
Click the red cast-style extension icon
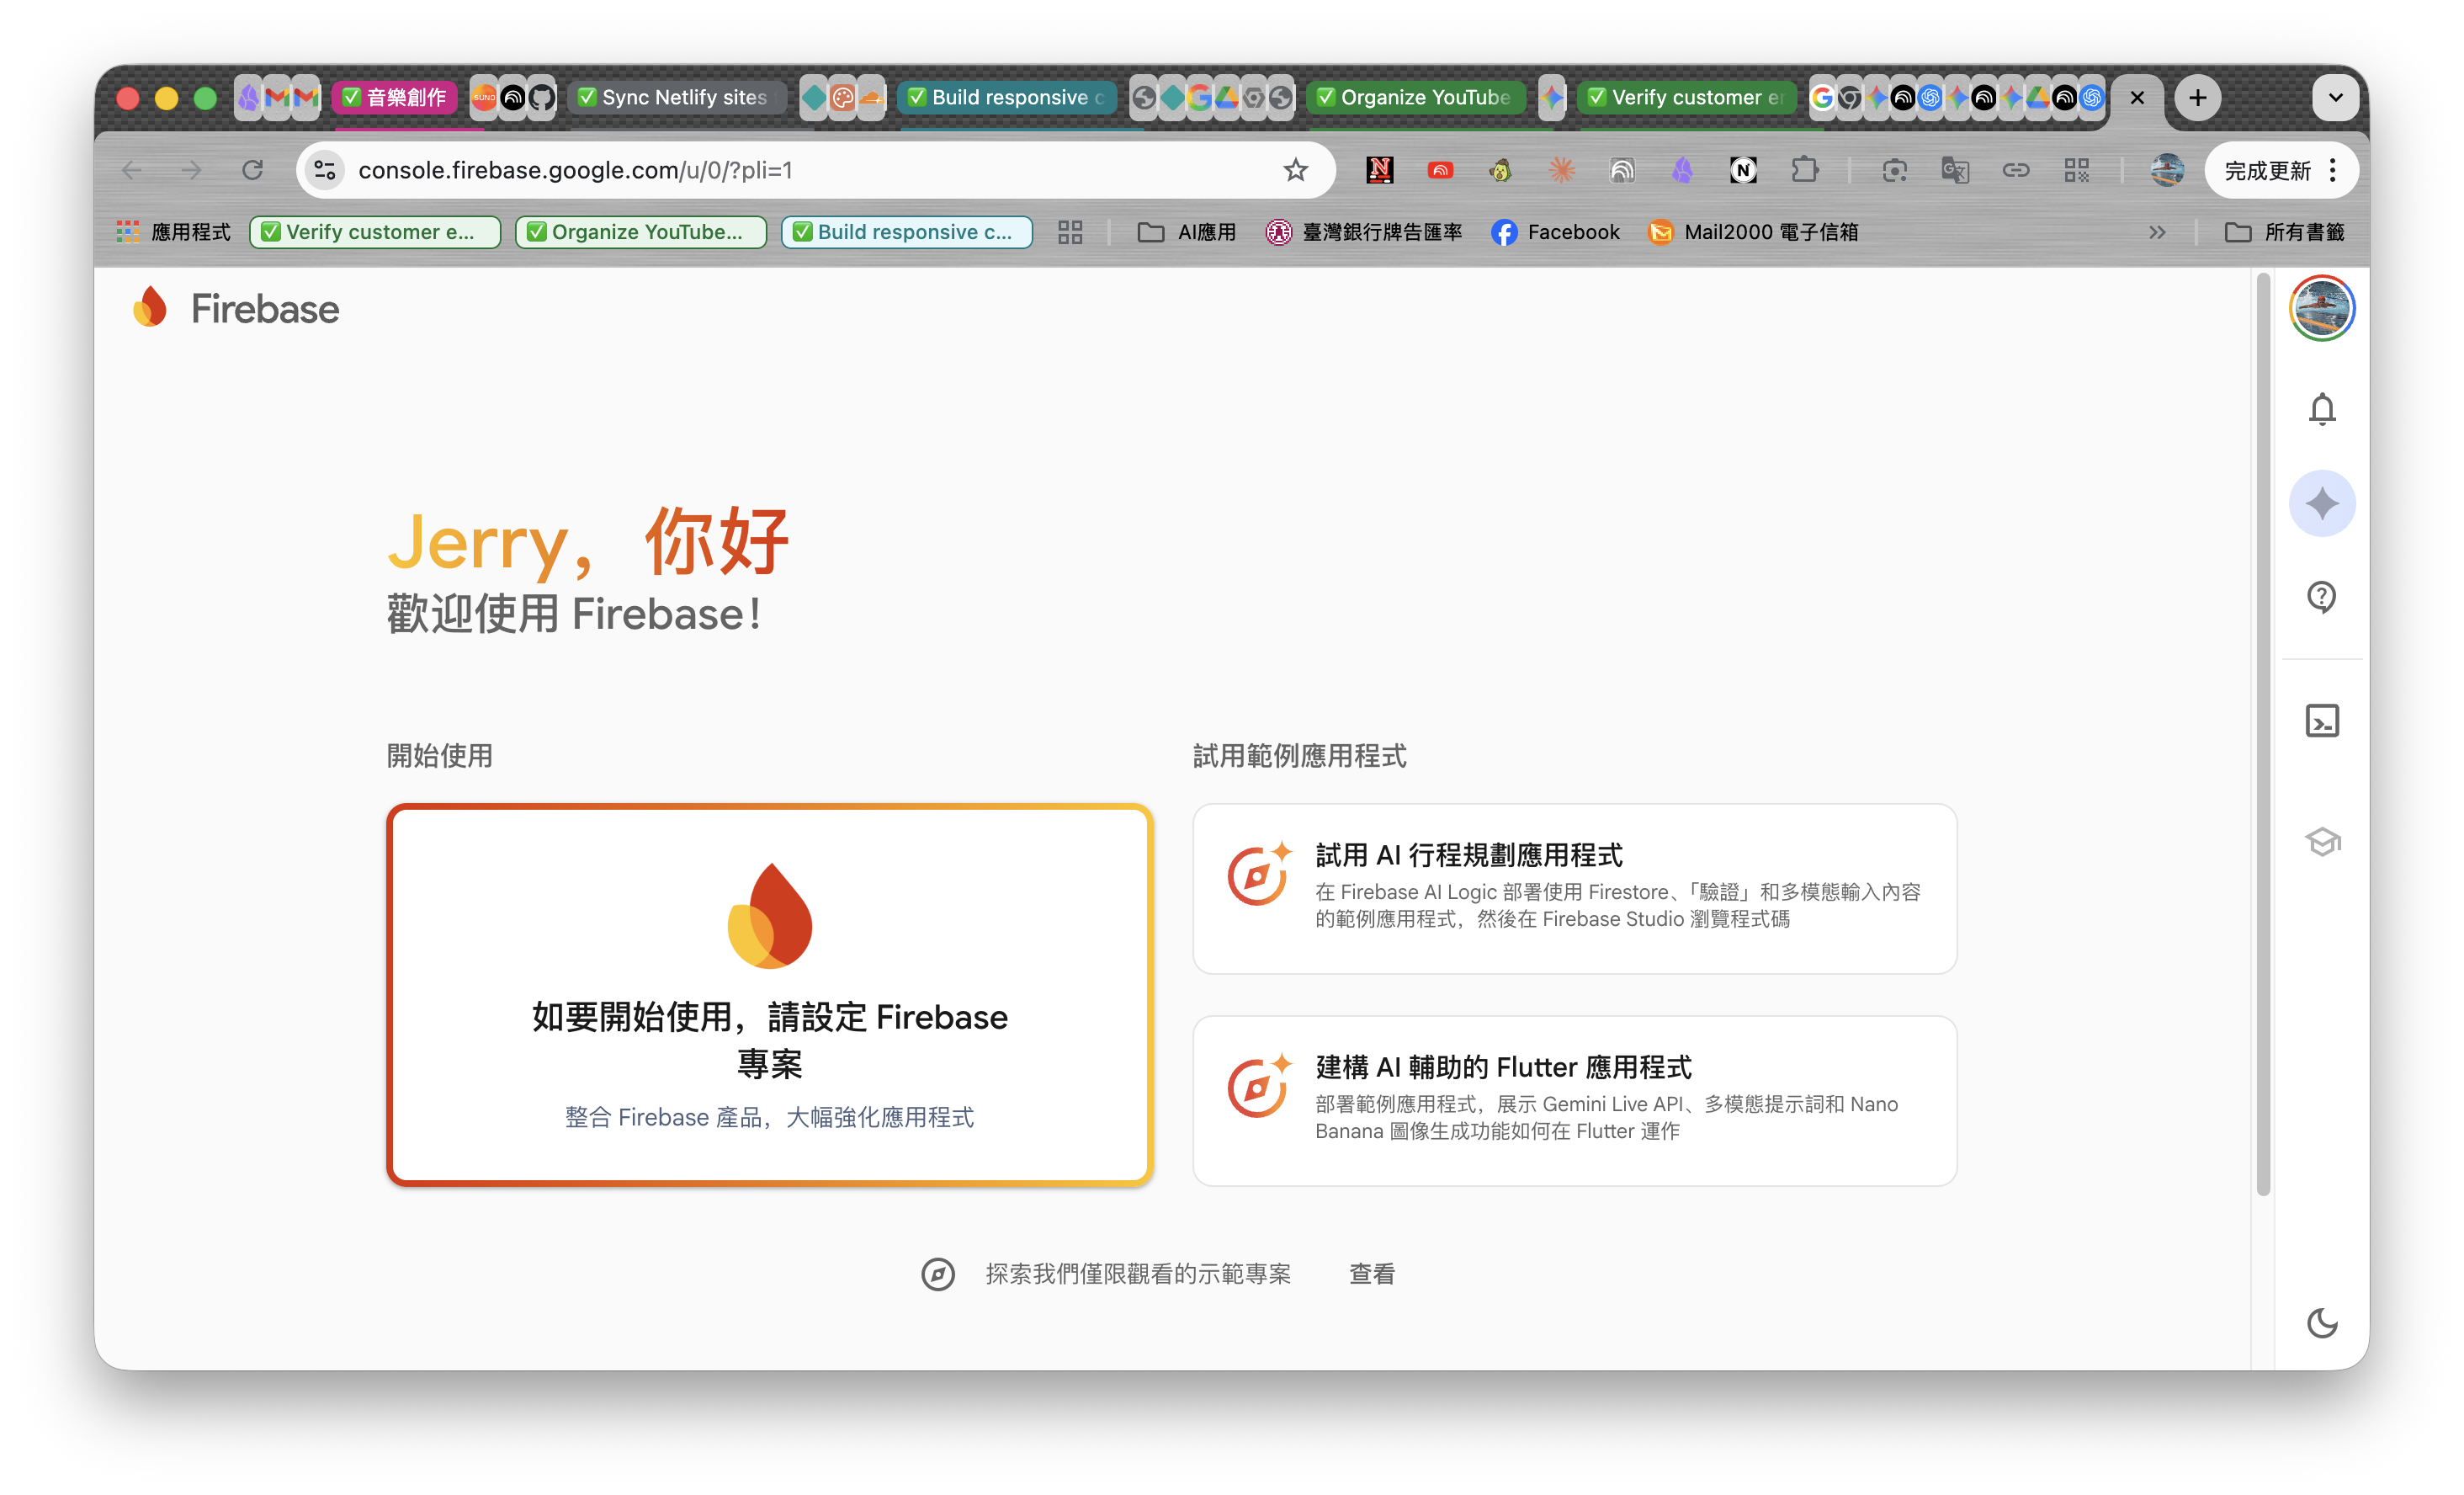pos(1440,170)
